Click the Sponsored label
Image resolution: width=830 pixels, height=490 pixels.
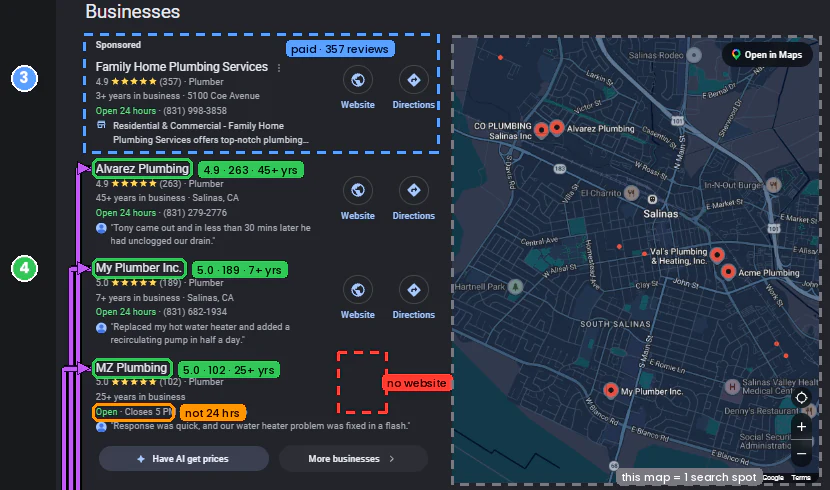118,45
